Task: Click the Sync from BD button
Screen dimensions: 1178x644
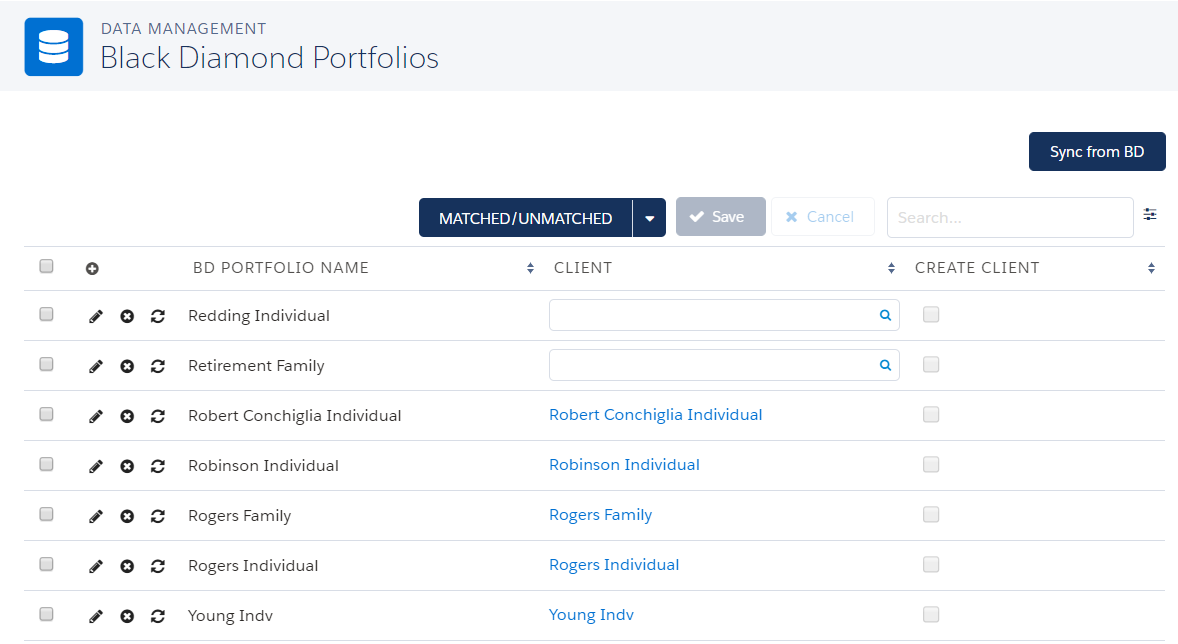Action: [1097, 152]
